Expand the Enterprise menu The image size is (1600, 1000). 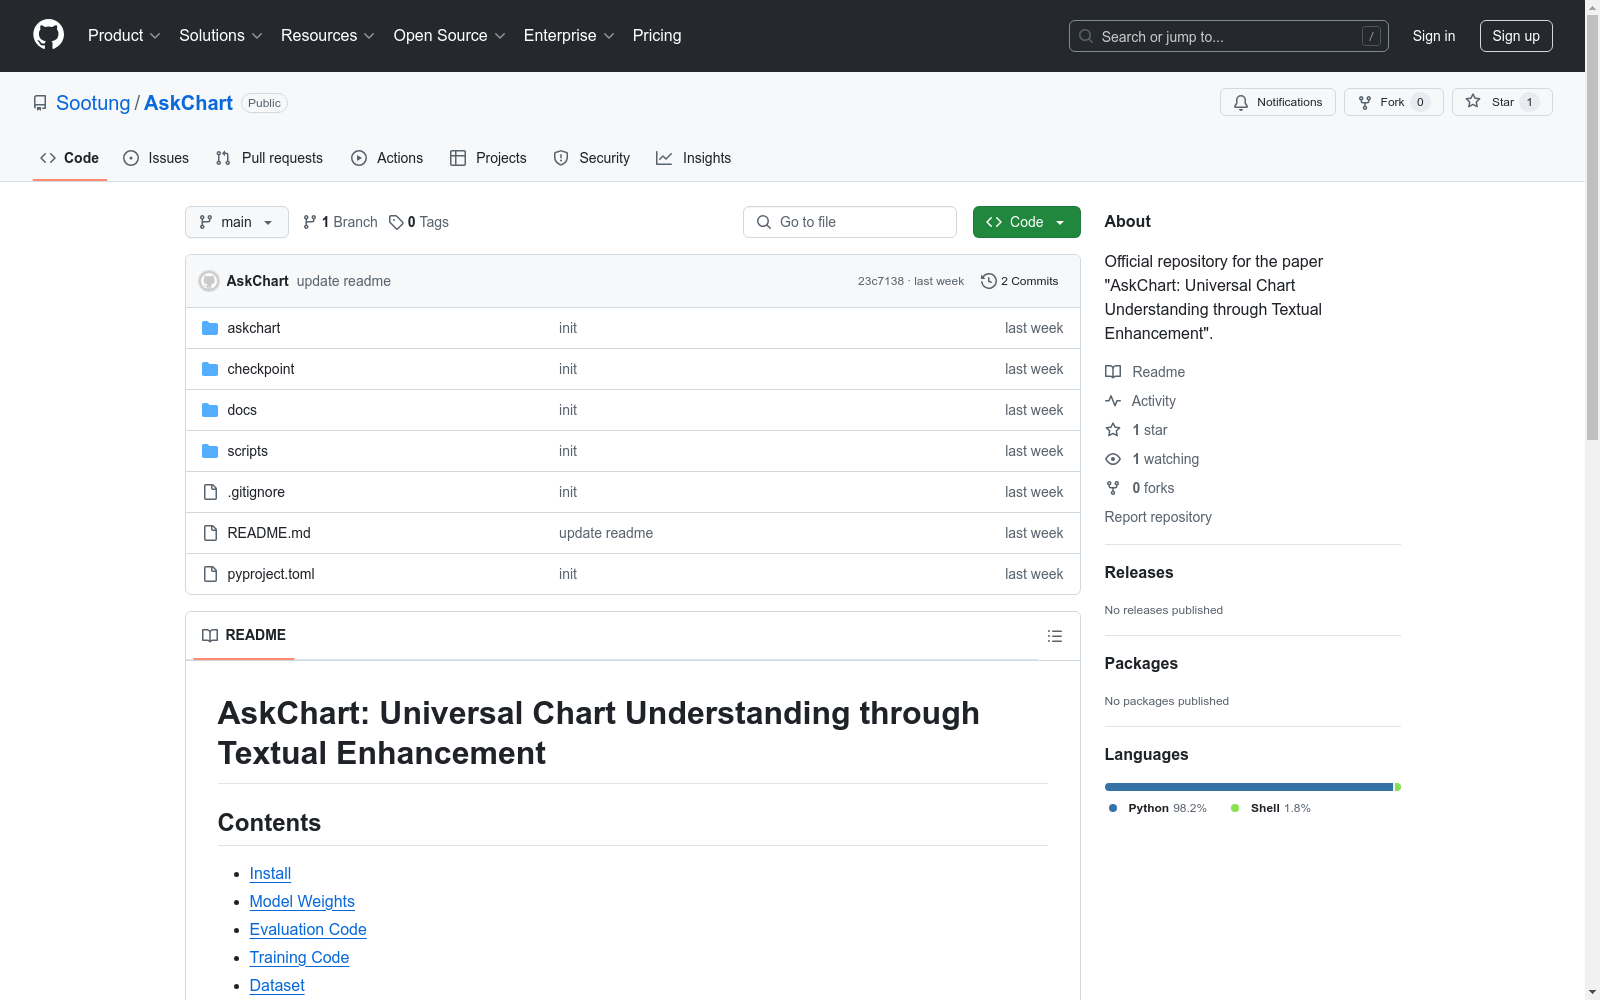569,36
